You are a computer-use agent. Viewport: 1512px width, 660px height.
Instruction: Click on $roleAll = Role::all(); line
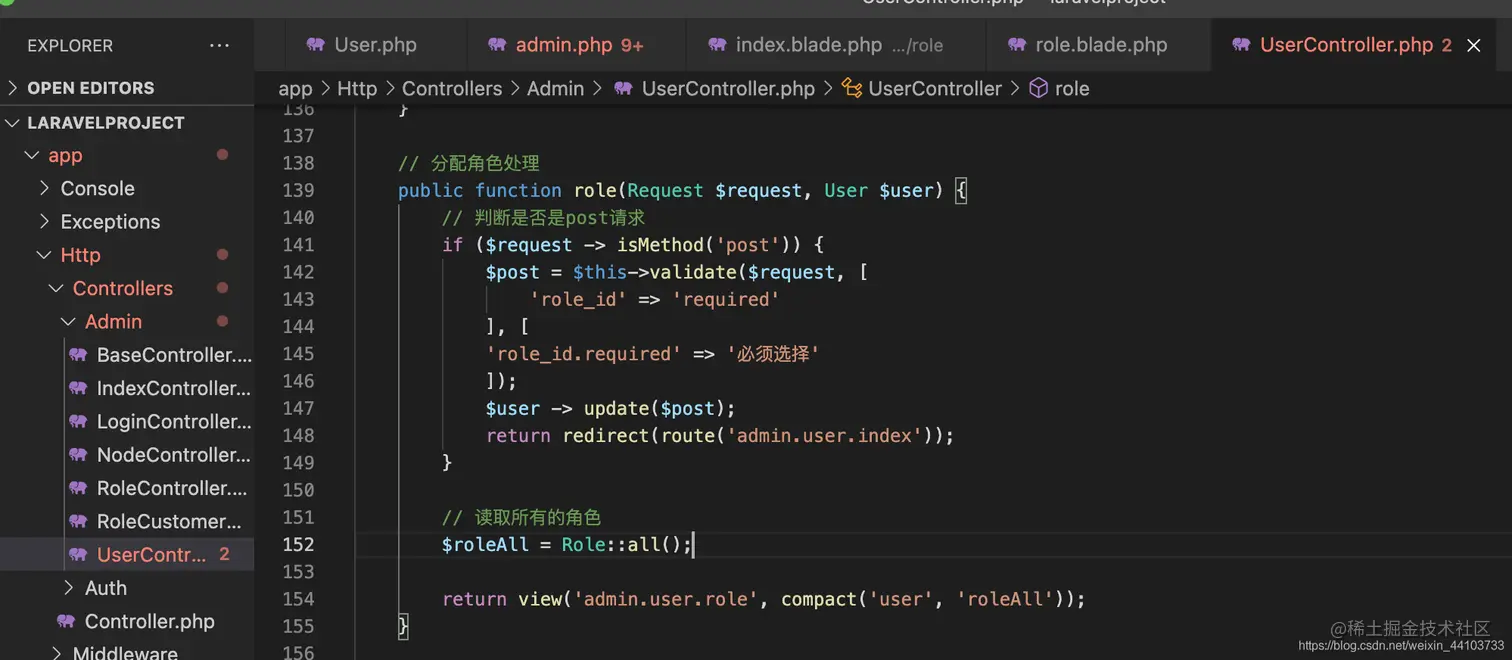pyautogui.click(x=566, y=544)
